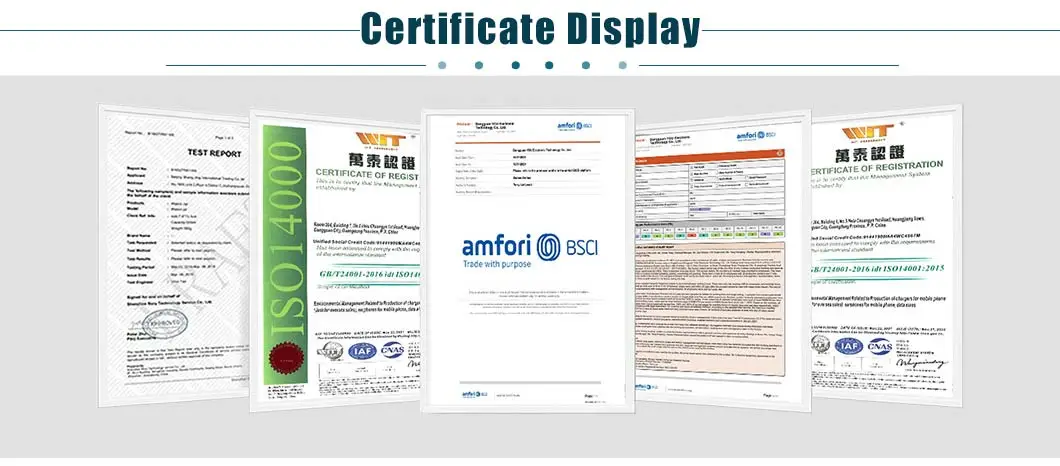This screenshot has height=466, width=1060.
Task: Click the "萬泰認證" text on the rightmost certificate
Action: [871, 152]
